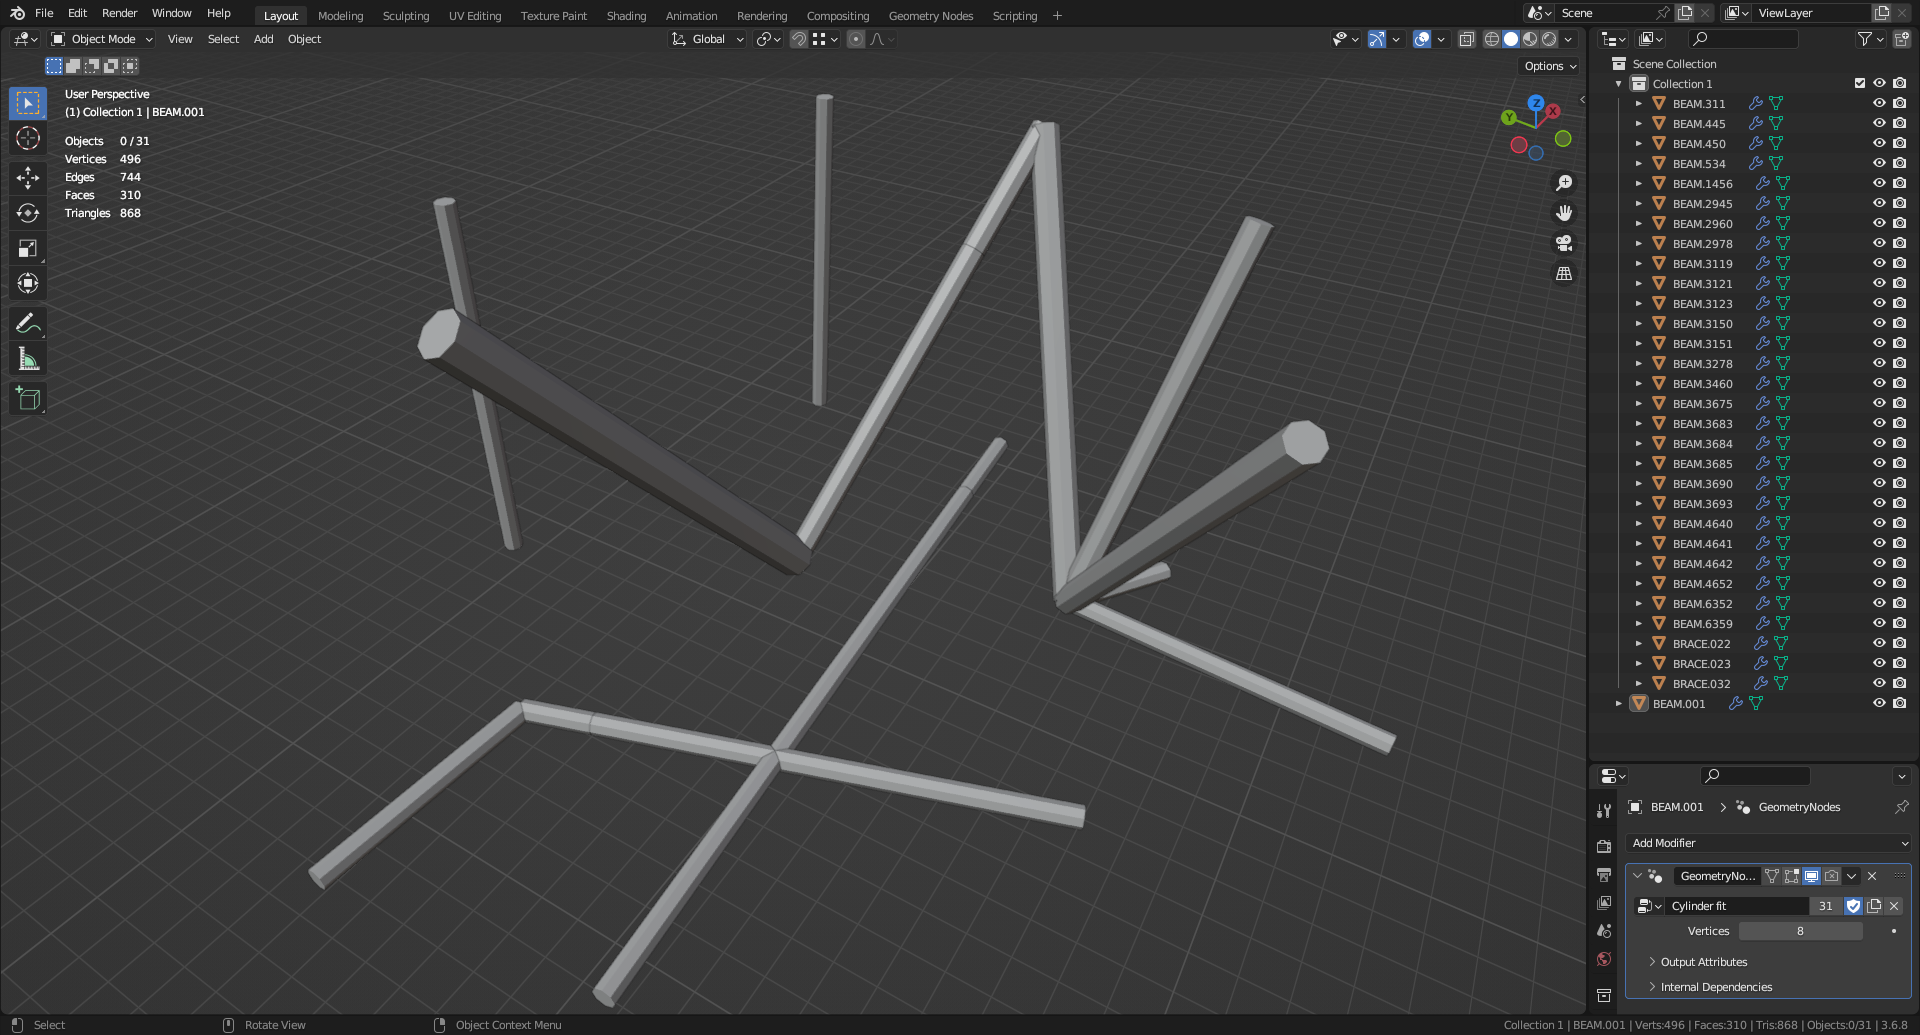Activate the Scale tool
This screenshot has height=1035, width=1920.
[x=28, y=248]
